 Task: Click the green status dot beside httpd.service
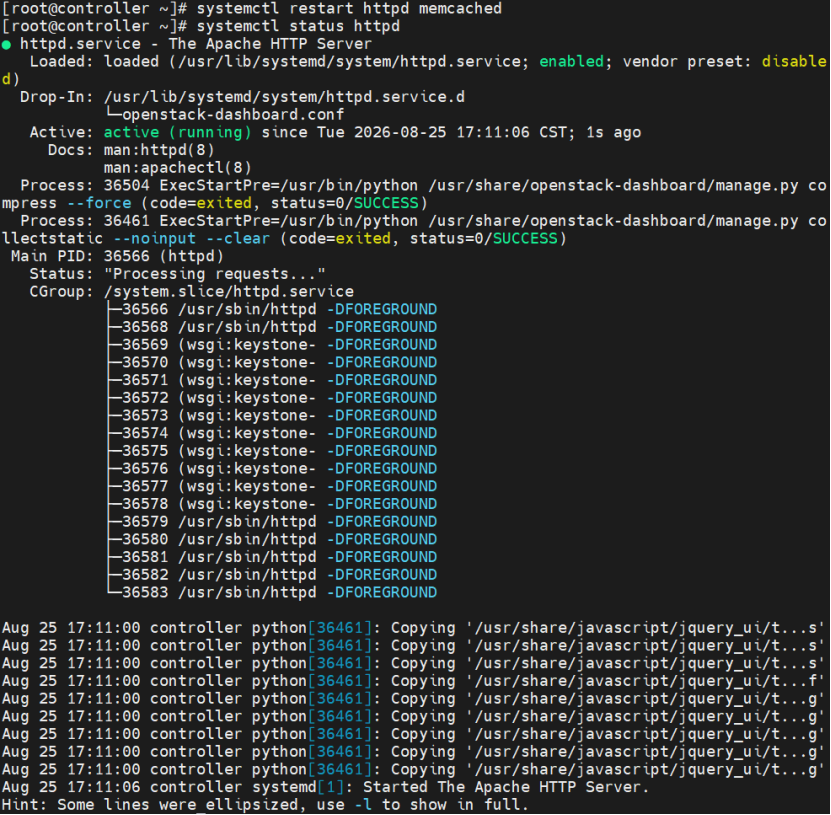tap(6, 45)
